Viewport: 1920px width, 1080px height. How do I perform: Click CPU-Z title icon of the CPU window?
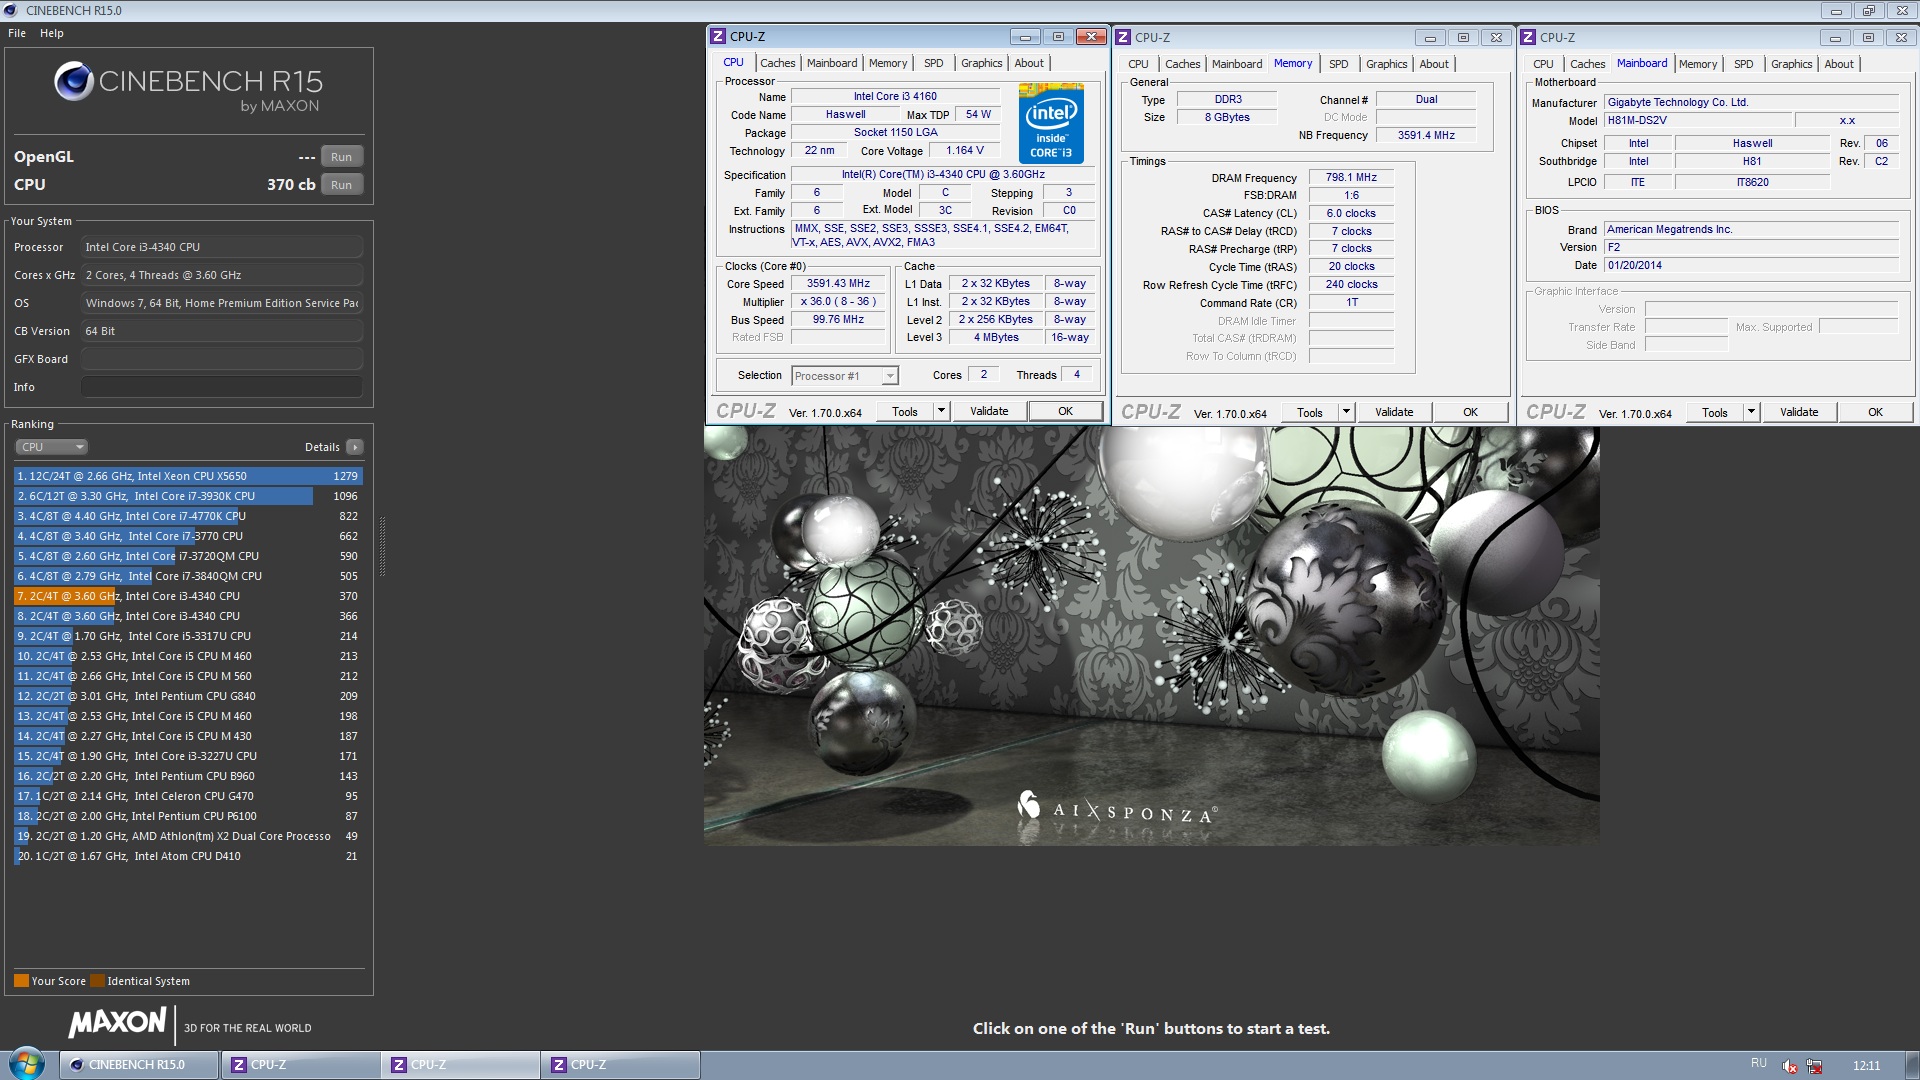tap(718, 37)
